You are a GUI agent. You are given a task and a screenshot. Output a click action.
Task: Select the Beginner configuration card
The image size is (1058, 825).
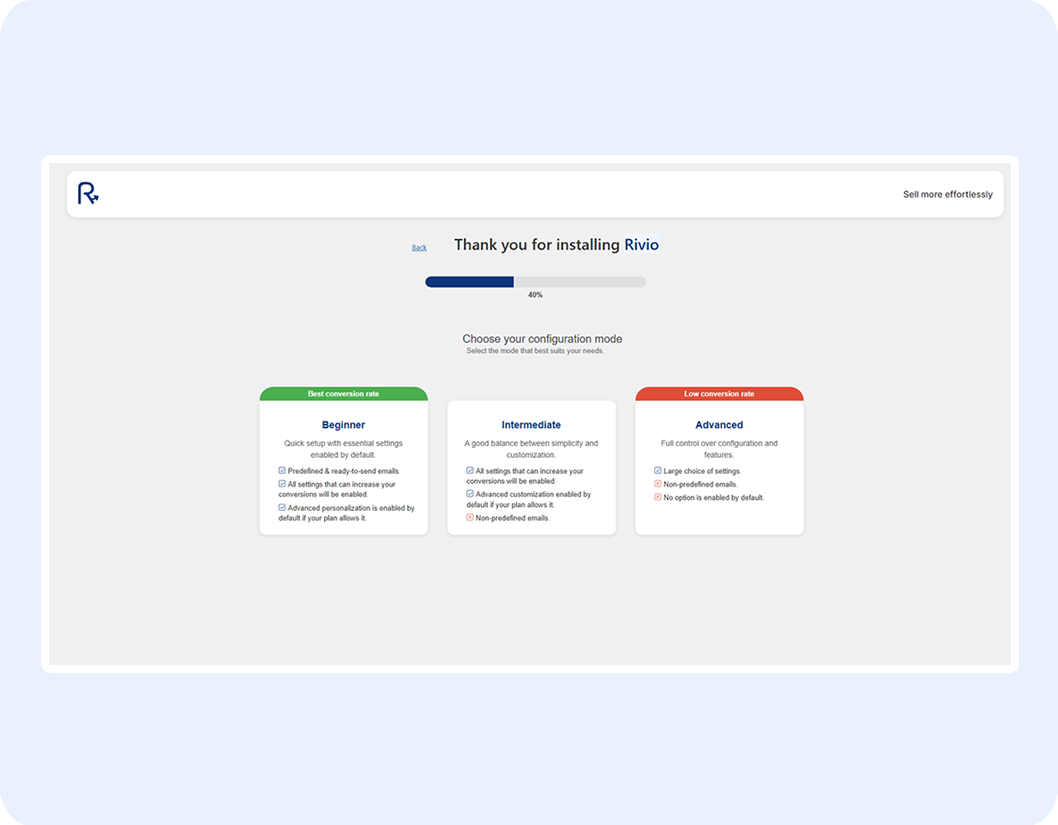tap(343, 465)
